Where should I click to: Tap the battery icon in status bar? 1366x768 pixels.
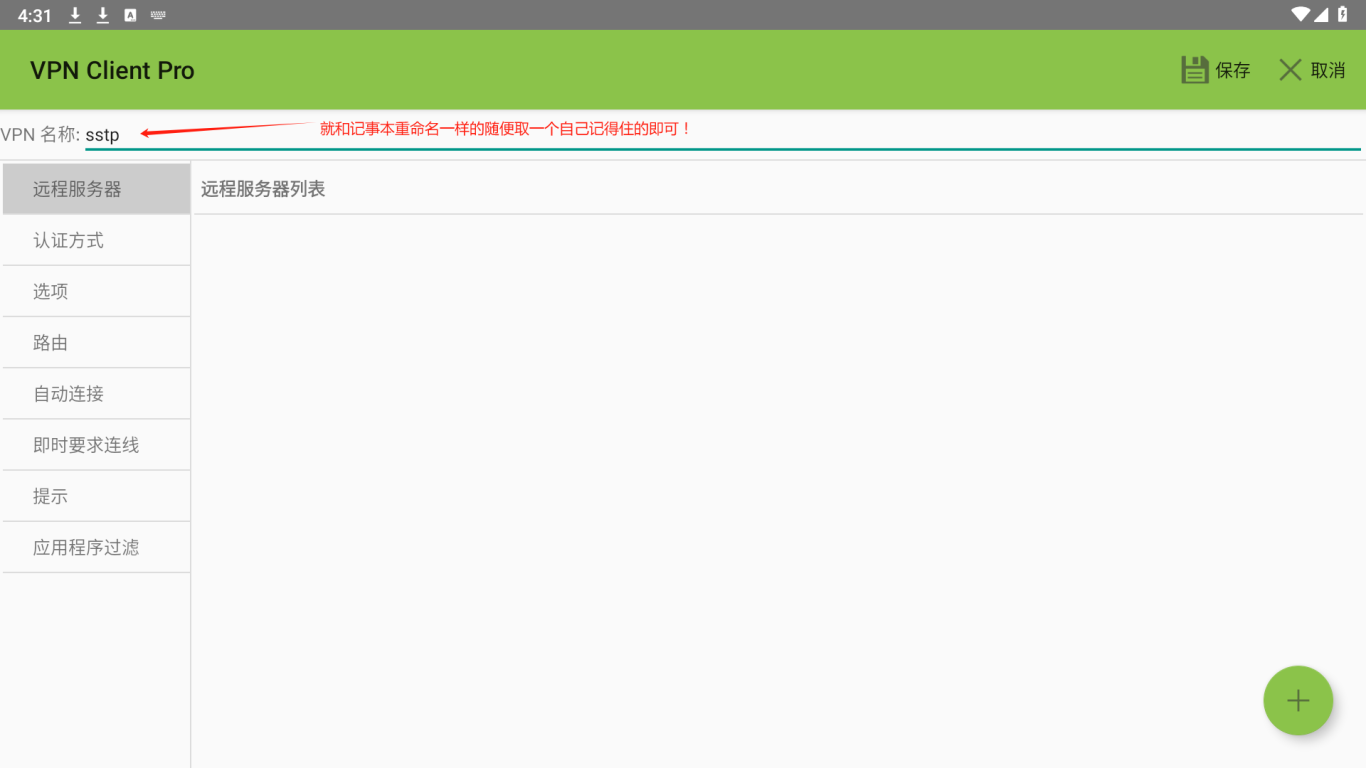pos(1343,14)
